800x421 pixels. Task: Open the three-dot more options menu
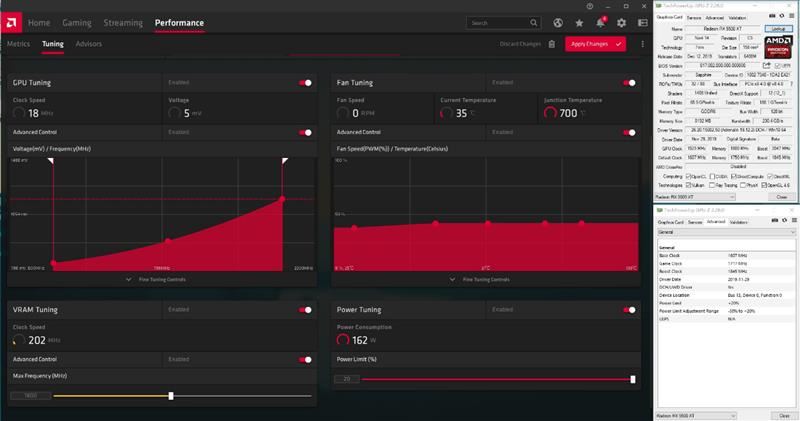(642, 44)
